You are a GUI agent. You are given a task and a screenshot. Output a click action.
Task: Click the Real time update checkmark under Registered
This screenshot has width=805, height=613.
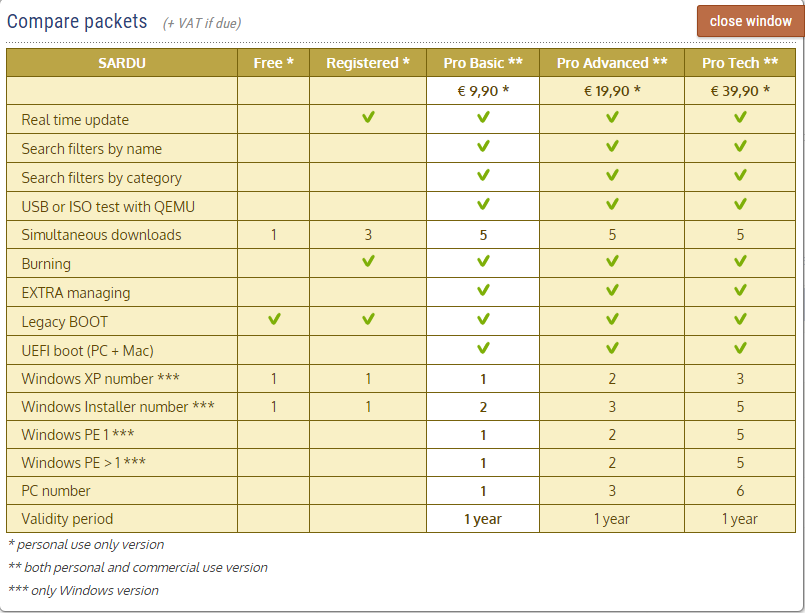pos(368,117)
